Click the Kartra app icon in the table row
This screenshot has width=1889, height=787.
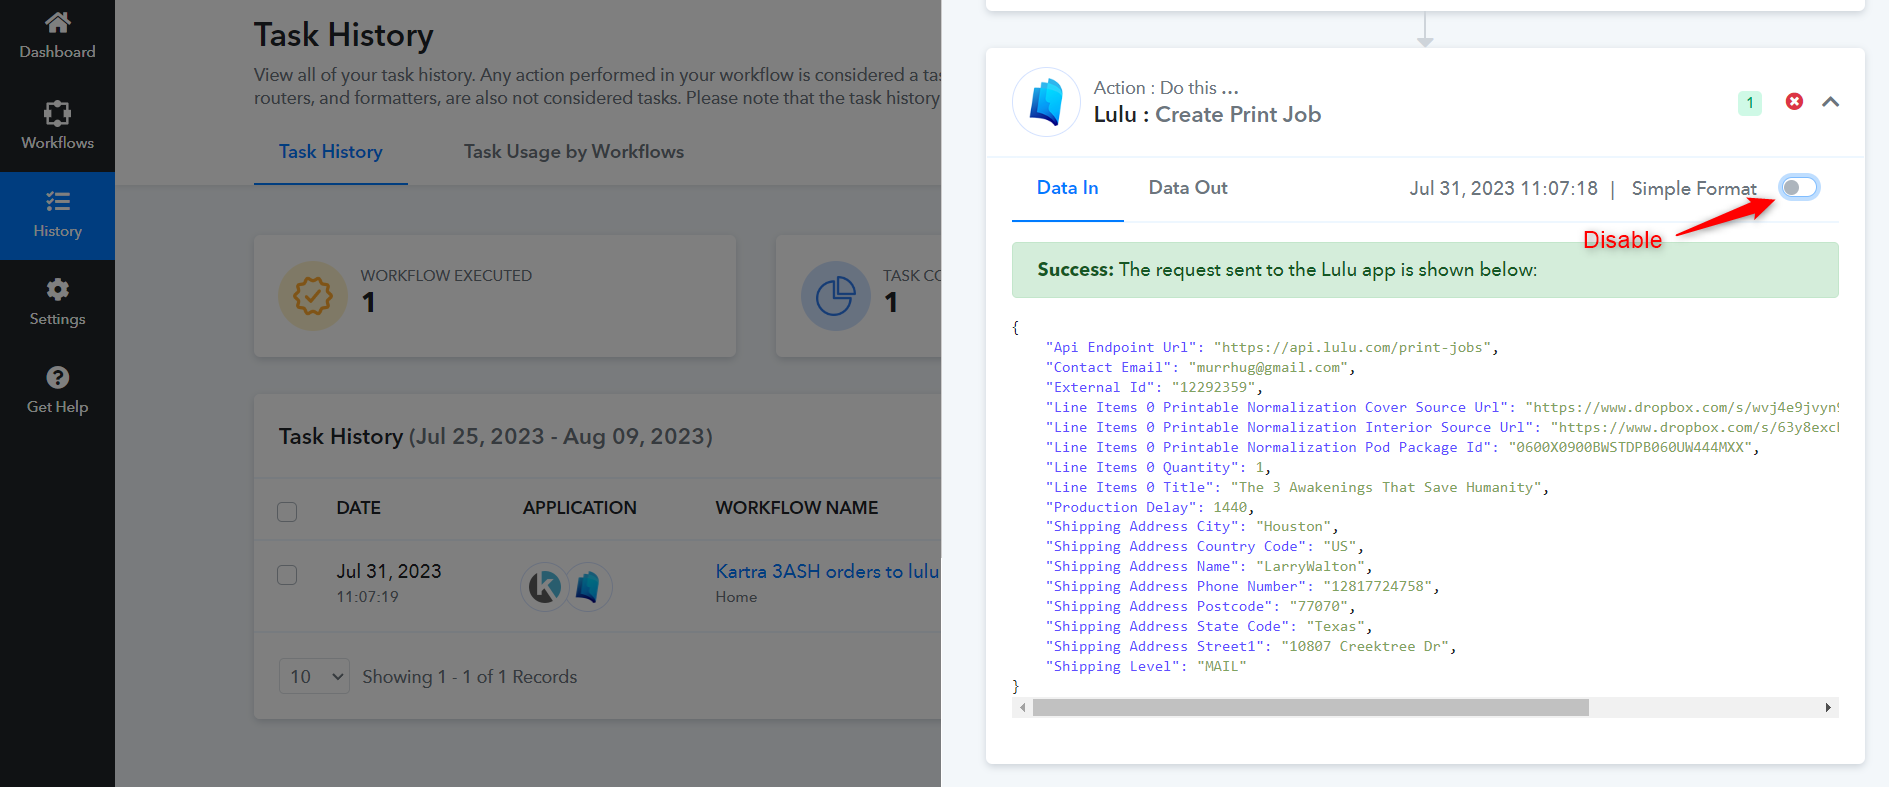545,586
